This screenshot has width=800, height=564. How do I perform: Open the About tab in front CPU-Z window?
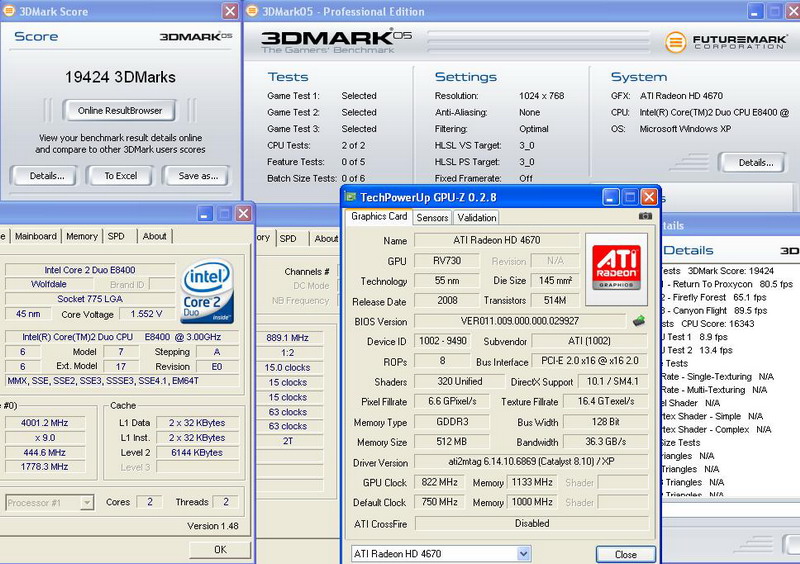pos(155,236)
